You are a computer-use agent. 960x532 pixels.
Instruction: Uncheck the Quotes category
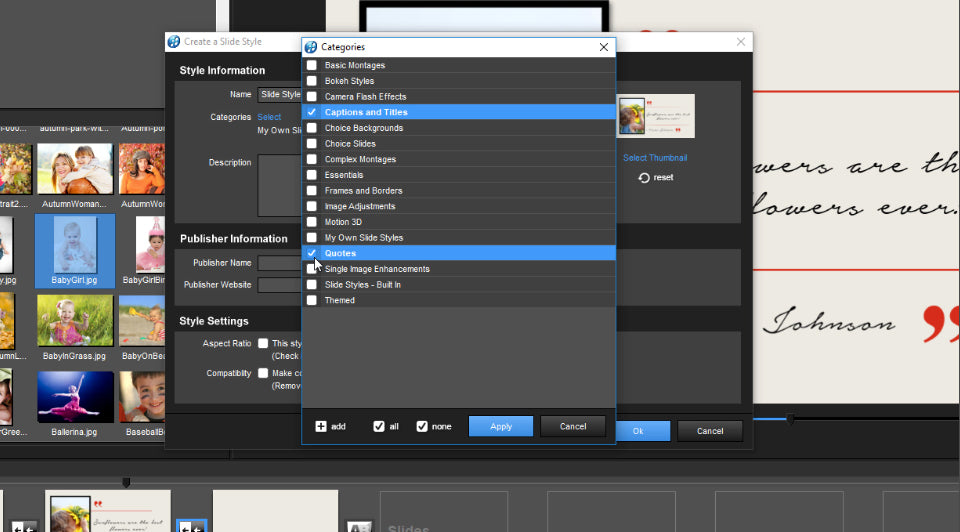(312, 253)
